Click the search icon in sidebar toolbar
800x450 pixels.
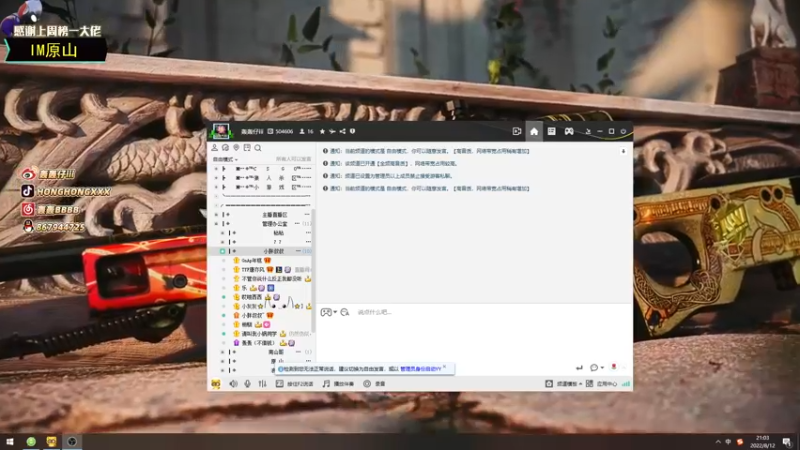click(258, 147)
